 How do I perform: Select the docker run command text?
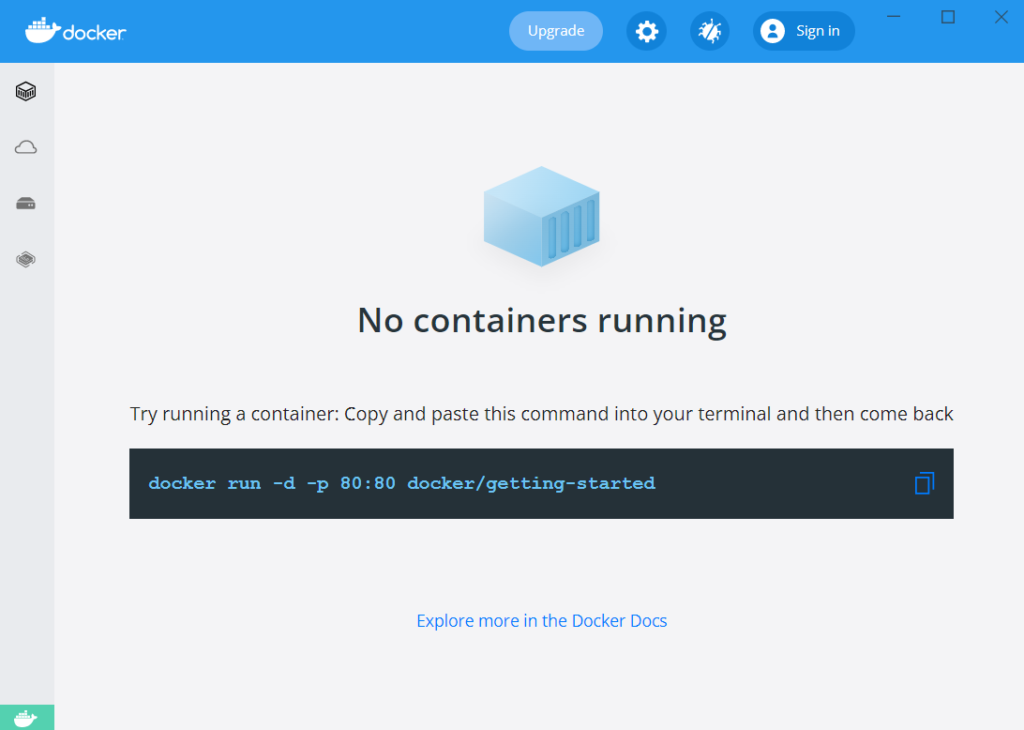402,483
